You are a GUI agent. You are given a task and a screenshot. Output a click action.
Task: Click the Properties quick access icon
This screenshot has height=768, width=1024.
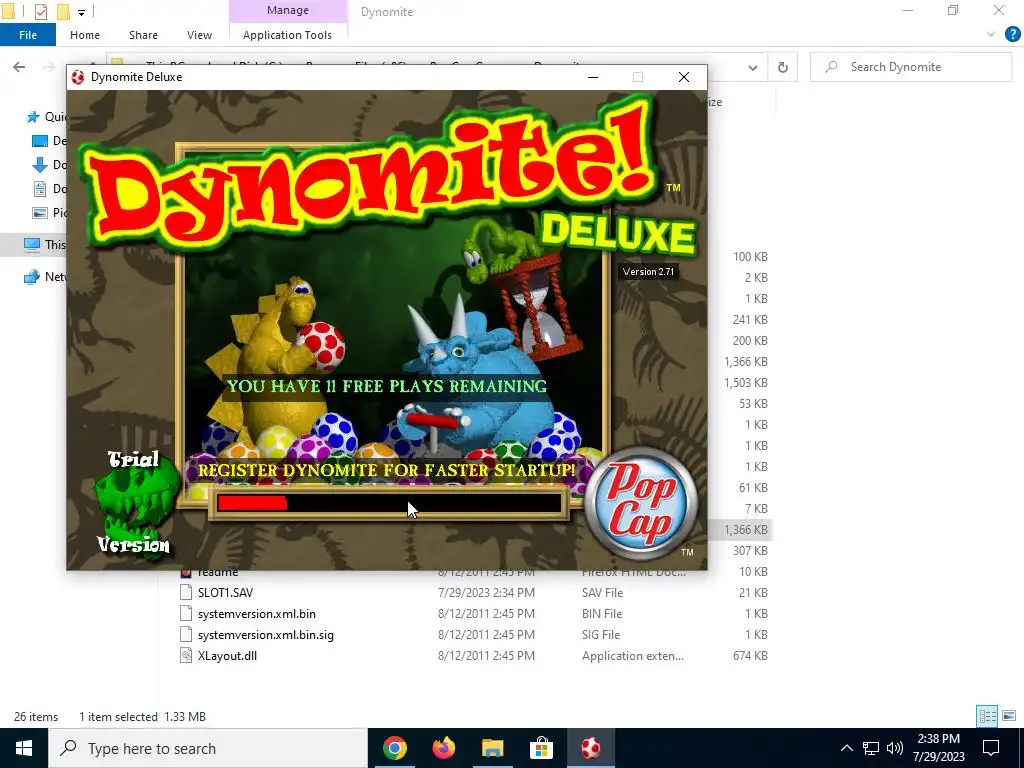pyautogui.click(x=40, y=11)
